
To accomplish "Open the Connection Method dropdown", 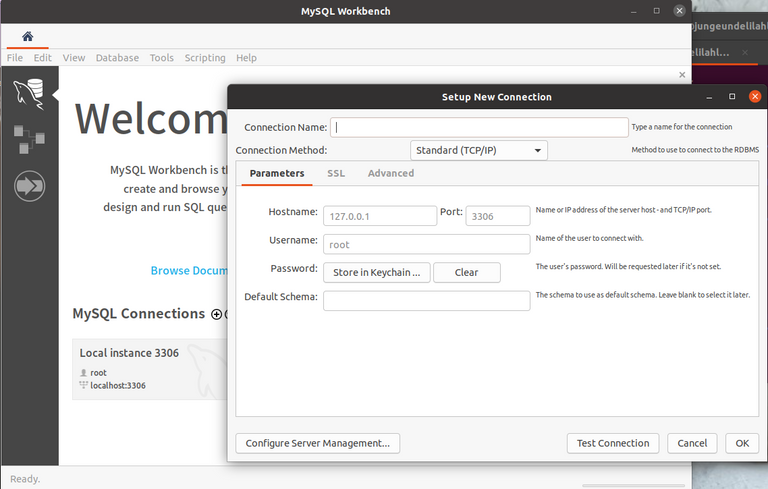I will (479, 150).
